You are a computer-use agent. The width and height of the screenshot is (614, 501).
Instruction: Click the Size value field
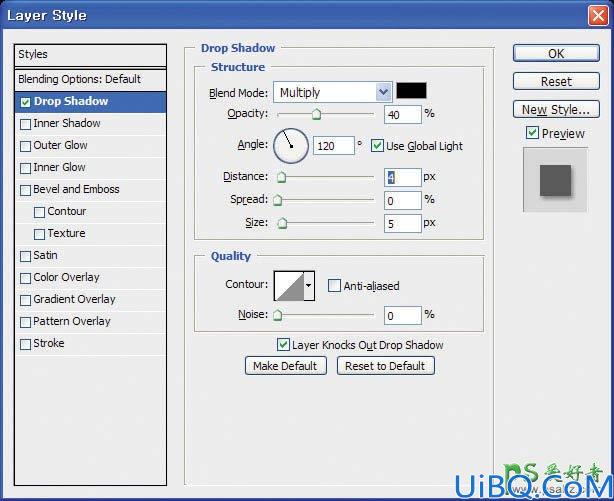pos(403,223)
